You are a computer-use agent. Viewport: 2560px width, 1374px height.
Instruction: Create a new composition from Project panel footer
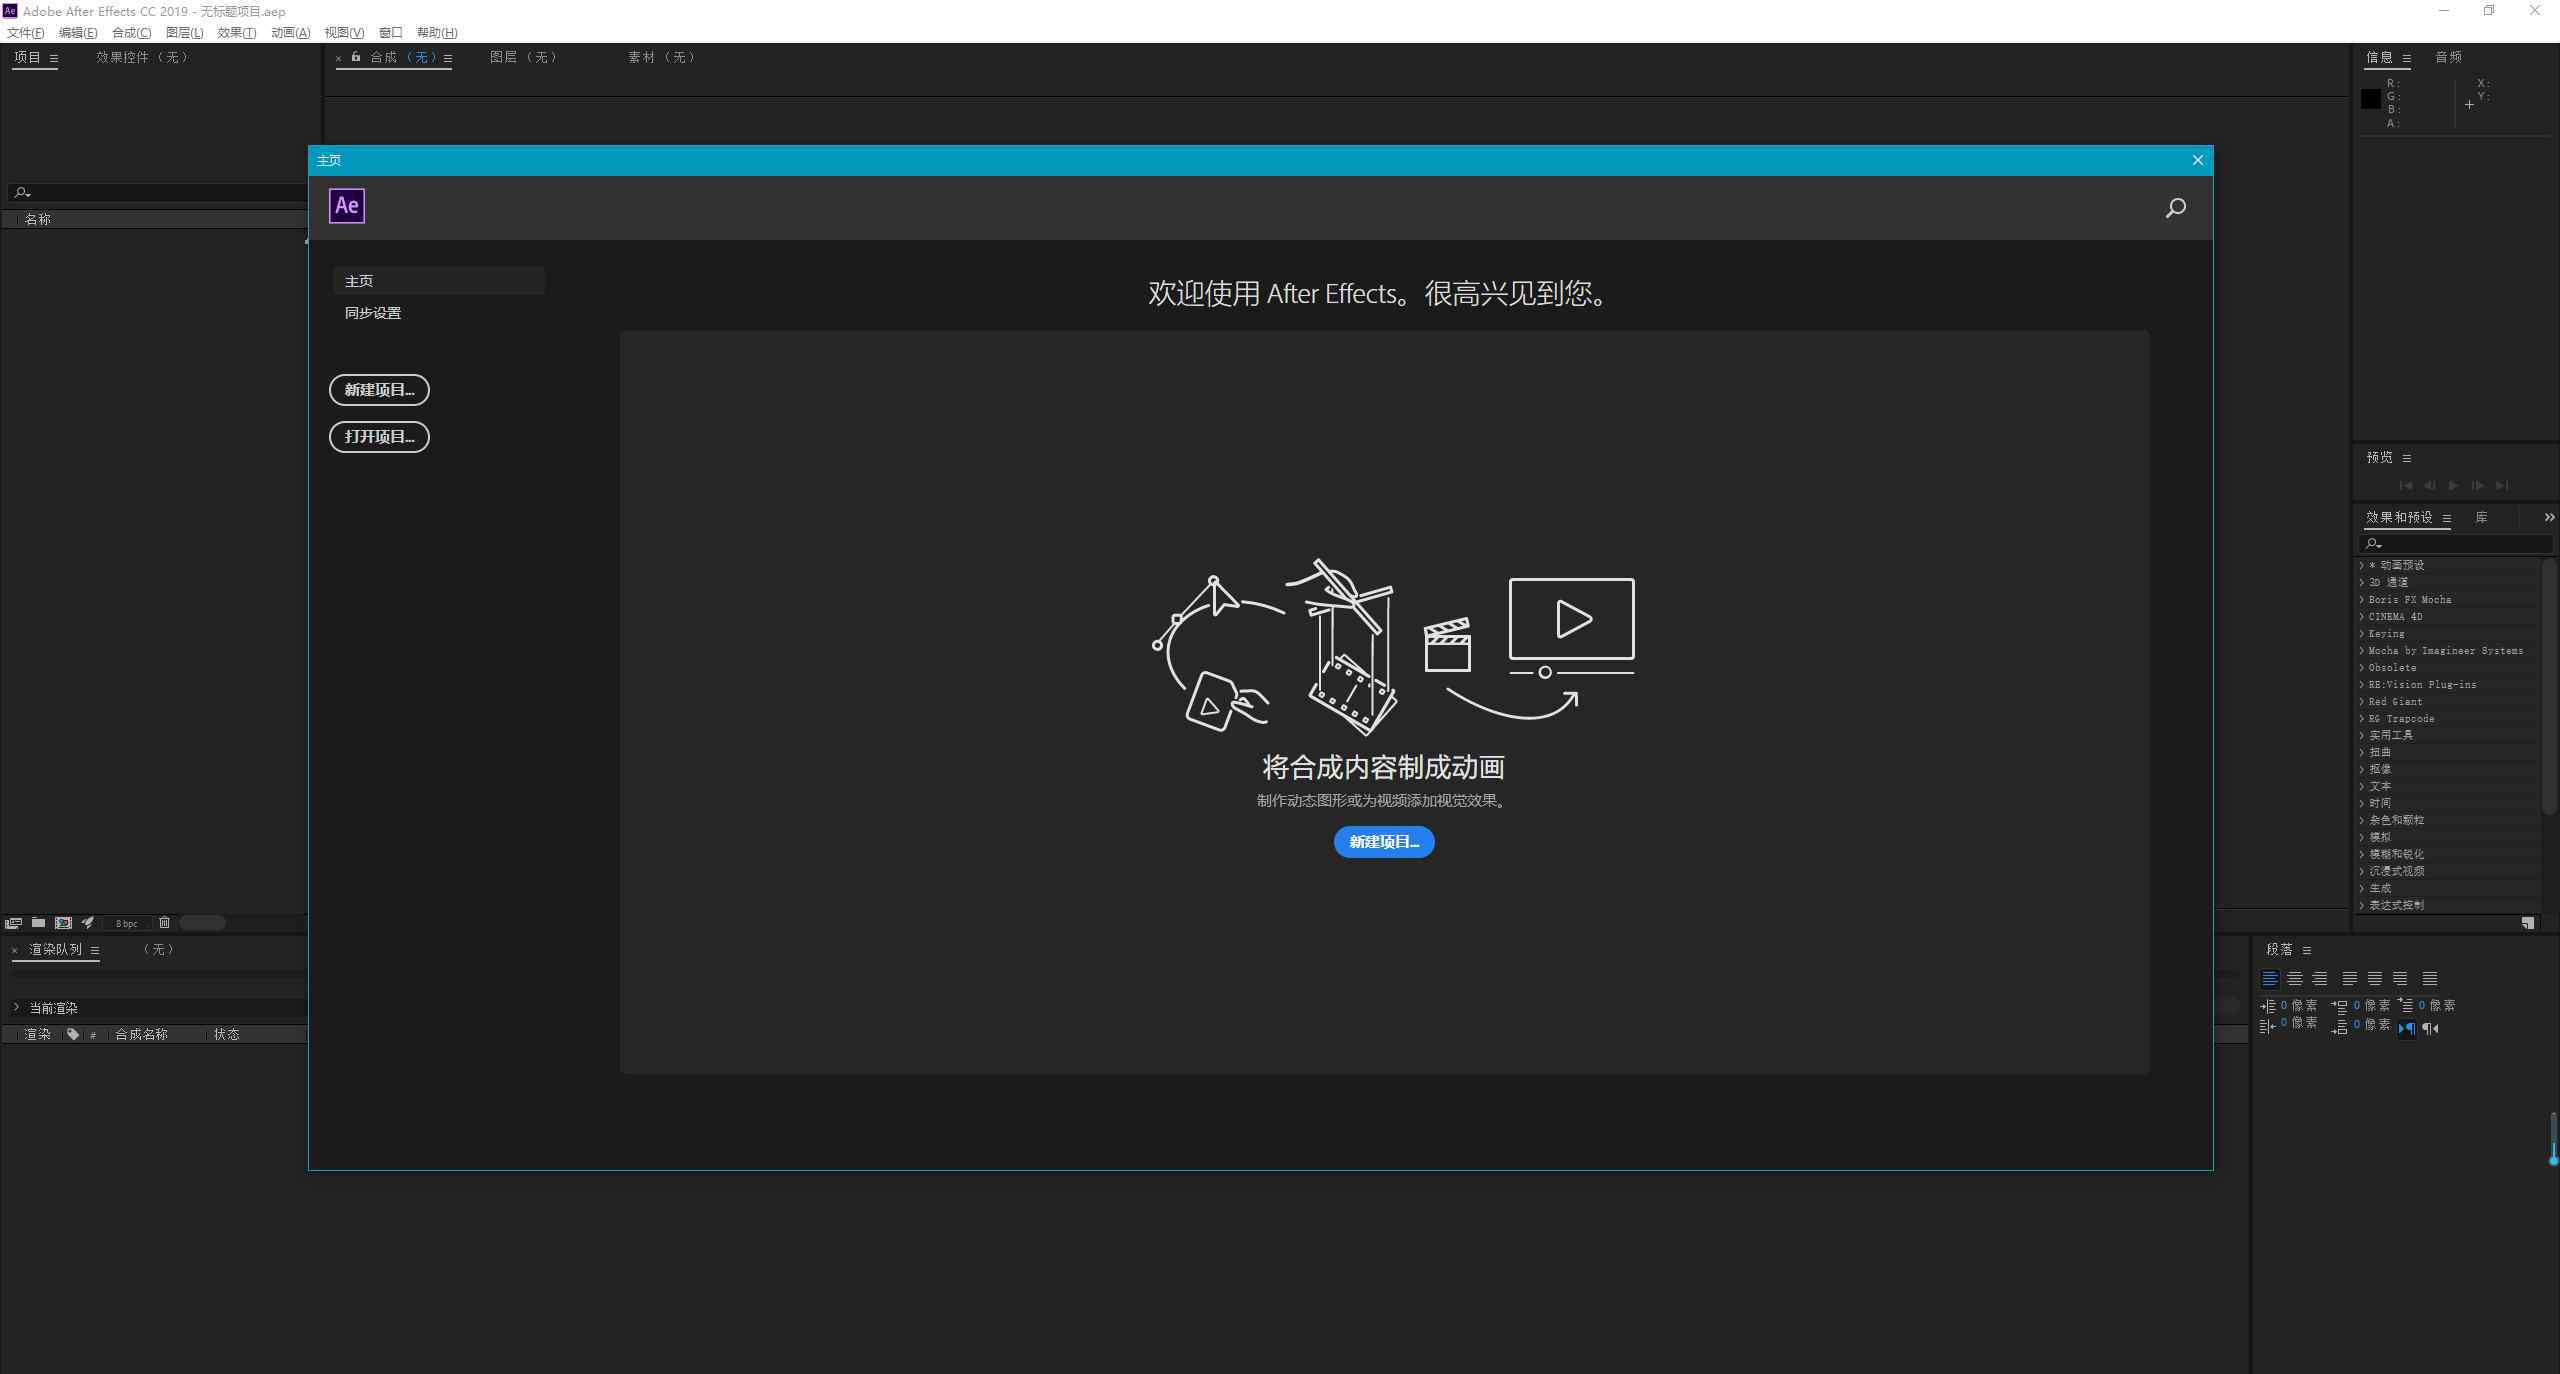click(x=63, y=923)
